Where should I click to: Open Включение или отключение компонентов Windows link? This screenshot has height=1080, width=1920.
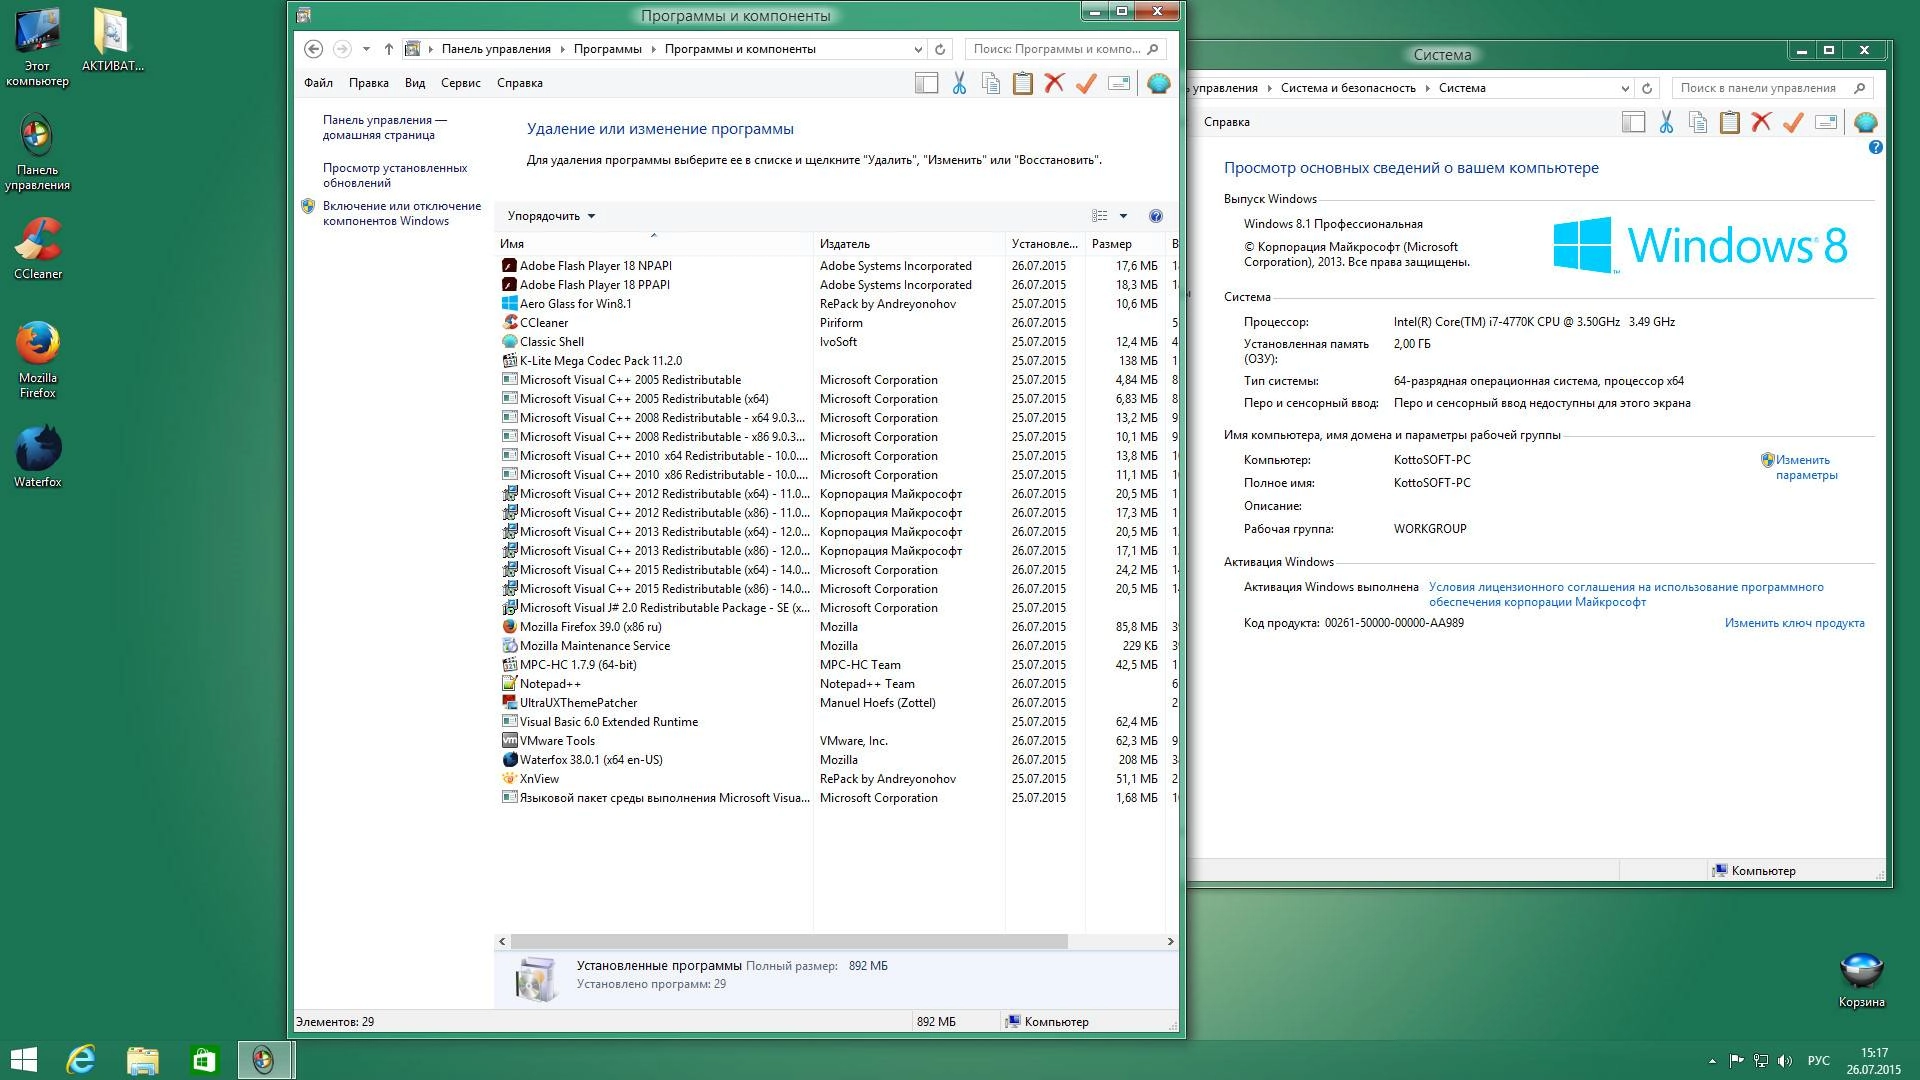pos(402,213)
